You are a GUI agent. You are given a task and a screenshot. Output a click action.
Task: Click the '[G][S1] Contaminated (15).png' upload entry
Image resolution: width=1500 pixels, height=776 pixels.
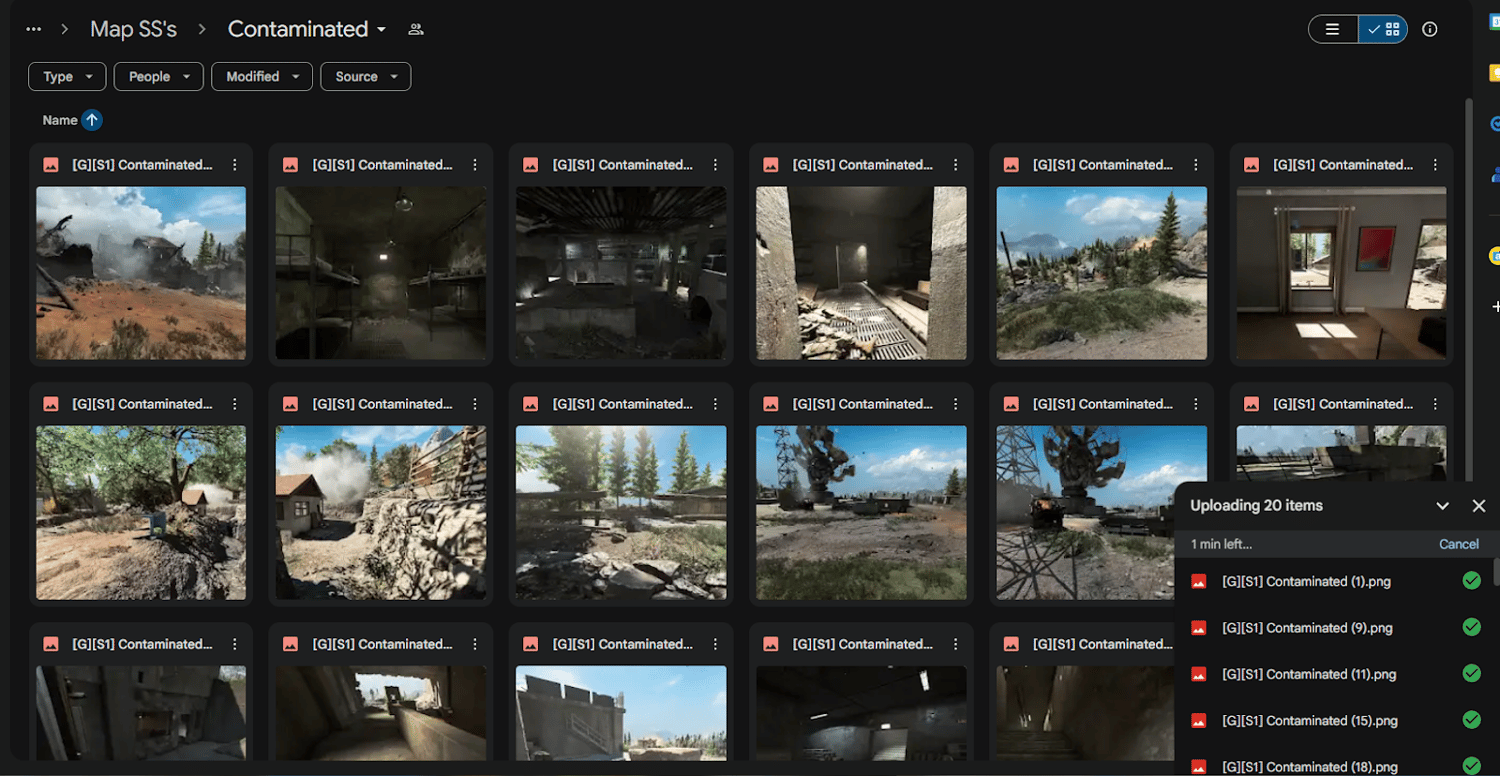click(1335, 720)
